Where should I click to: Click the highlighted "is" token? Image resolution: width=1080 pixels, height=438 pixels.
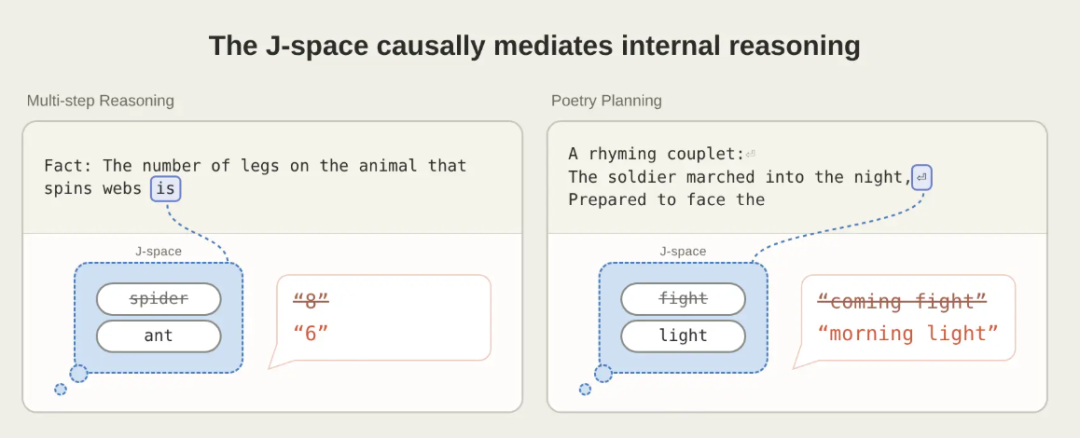pos(166,188)
